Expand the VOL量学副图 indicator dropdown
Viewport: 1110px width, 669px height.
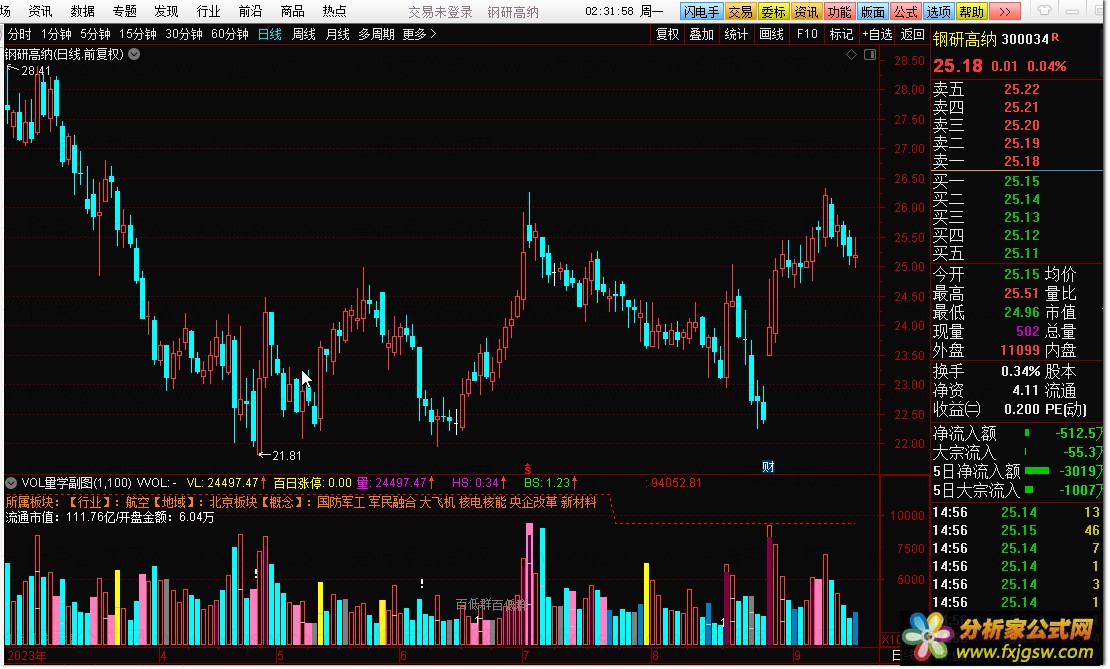click(11, 483)
